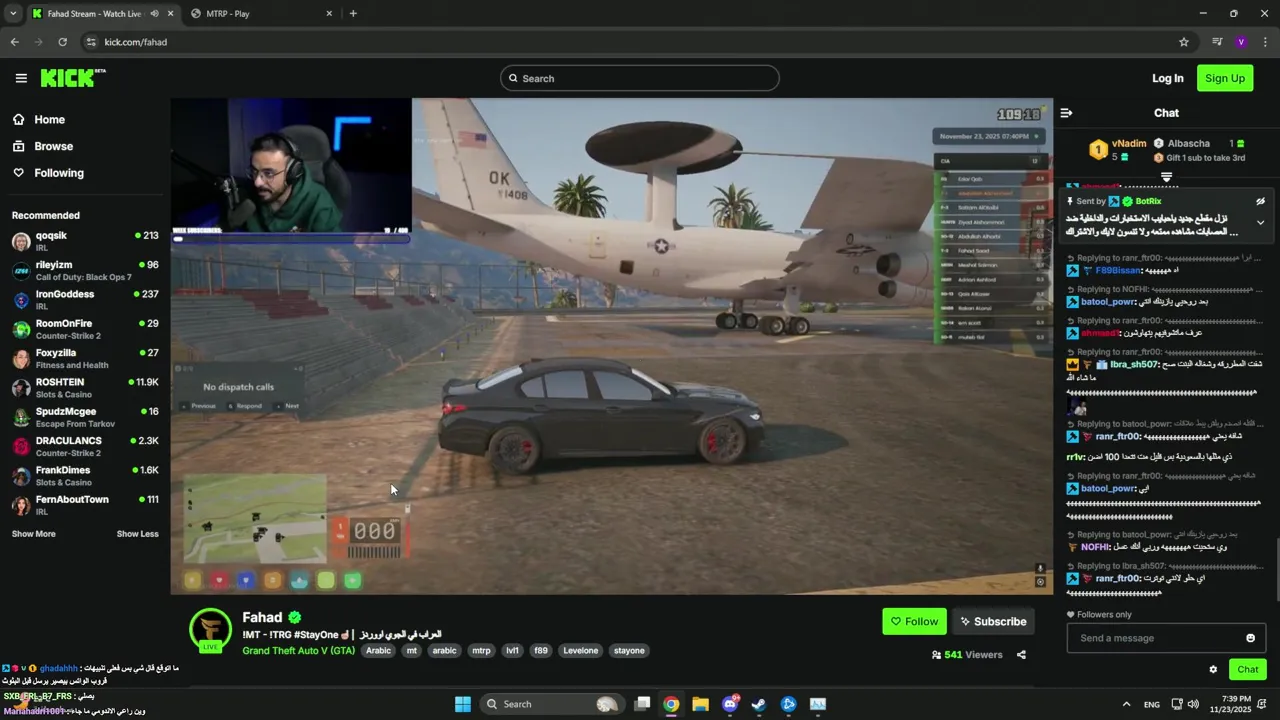Open recommended channel FernAboutTown
The image size is (1280, 720).
click(x=85, y=505)
